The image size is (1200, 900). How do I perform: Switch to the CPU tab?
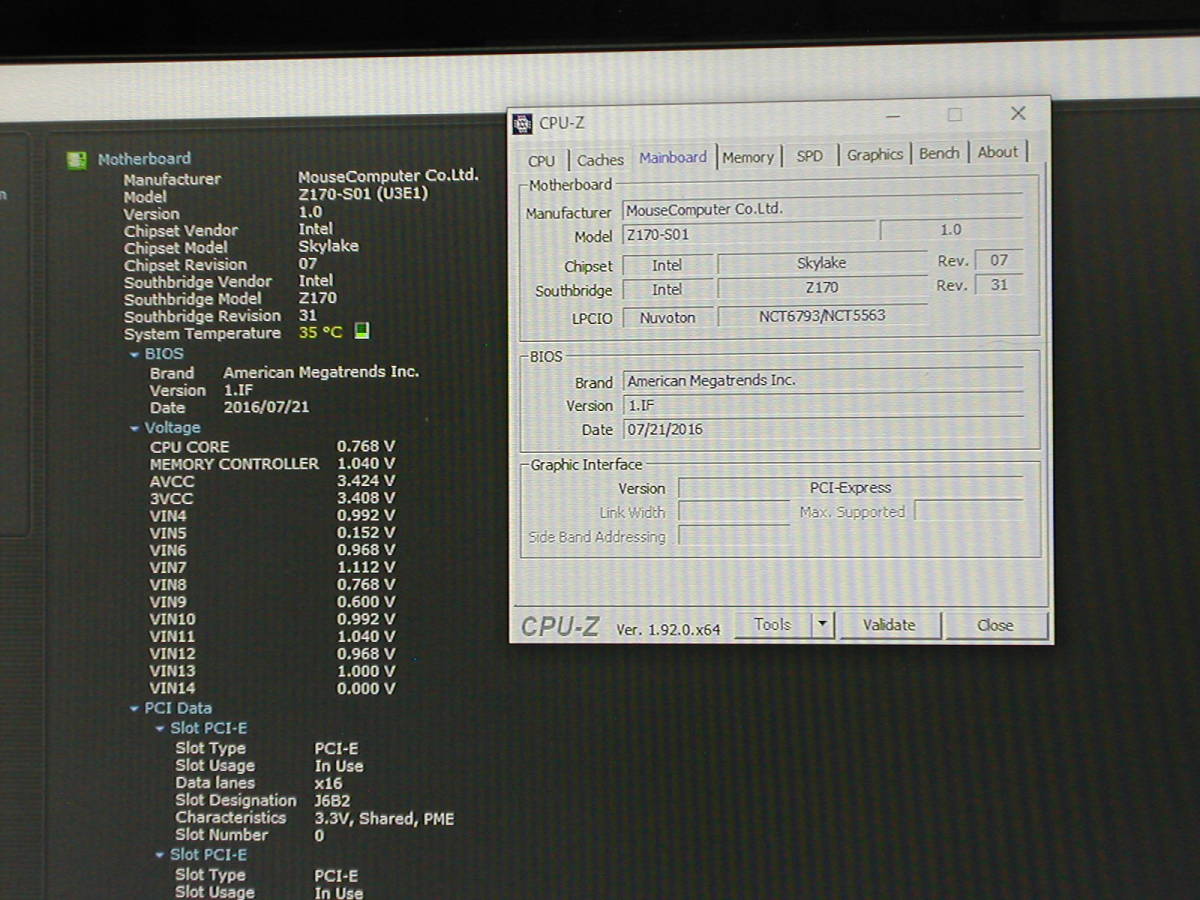(x=541, y=161)
